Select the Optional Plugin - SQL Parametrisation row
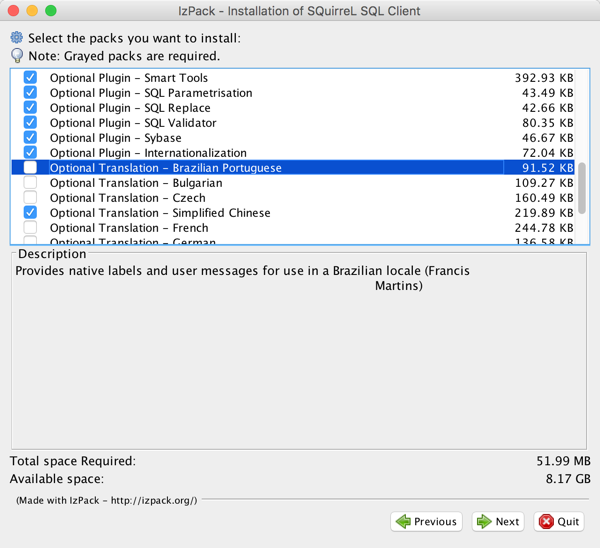Image resolution: width=600 pixels, height=548 pixels. coord(293,93)
